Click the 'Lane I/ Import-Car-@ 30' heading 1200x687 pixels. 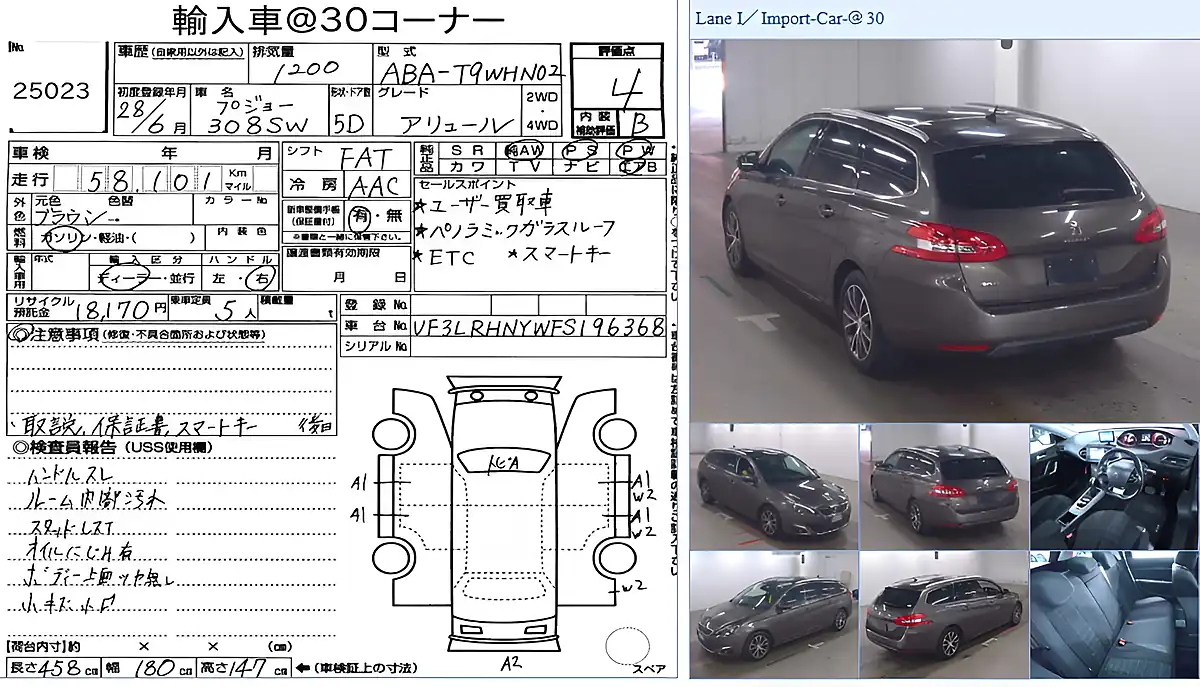pyautogui.click(x=790, y=18)
